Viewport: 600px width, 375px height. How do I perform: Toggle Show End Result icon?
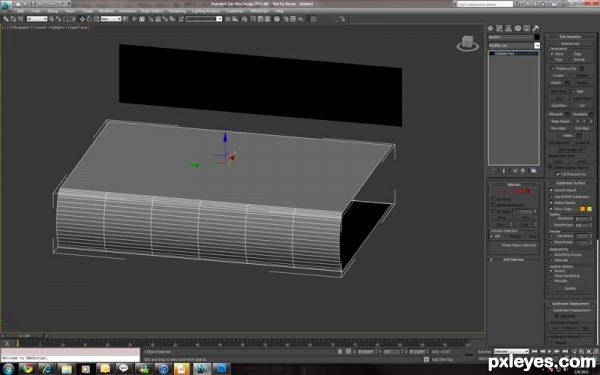[x=504, y=171]
